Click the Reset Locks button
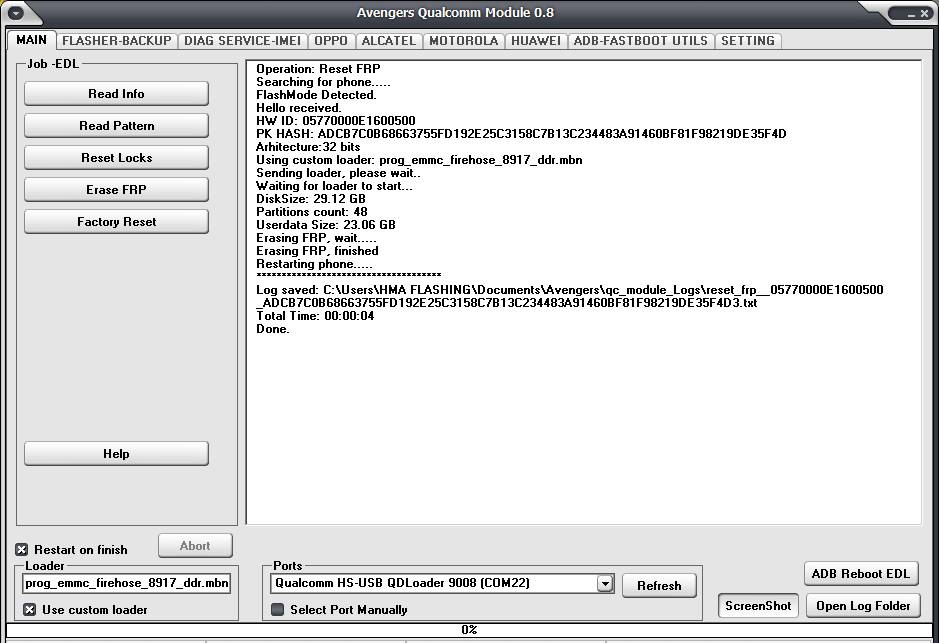Image resolution: width=939 pixels, height=643 pixels. click(116, 158)
